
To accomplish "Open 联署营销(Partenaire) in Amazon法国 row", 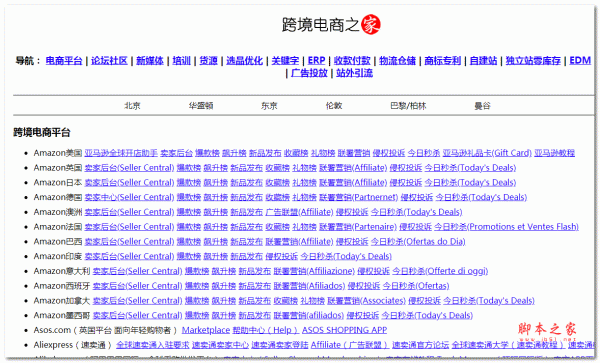I will pyautogui.click(x=357, y=227).
